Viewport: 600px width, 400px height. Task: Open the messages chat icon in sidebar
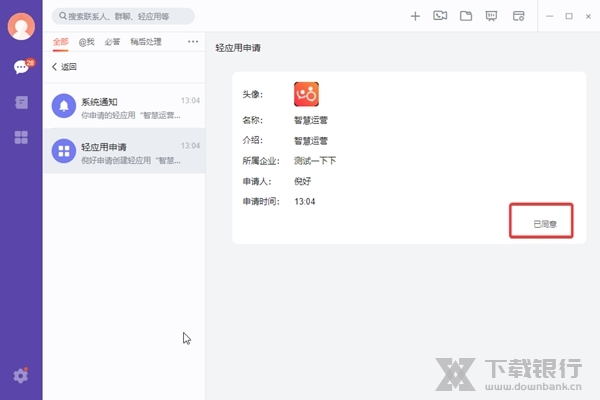pyautogui.click(x=21, y=67)
